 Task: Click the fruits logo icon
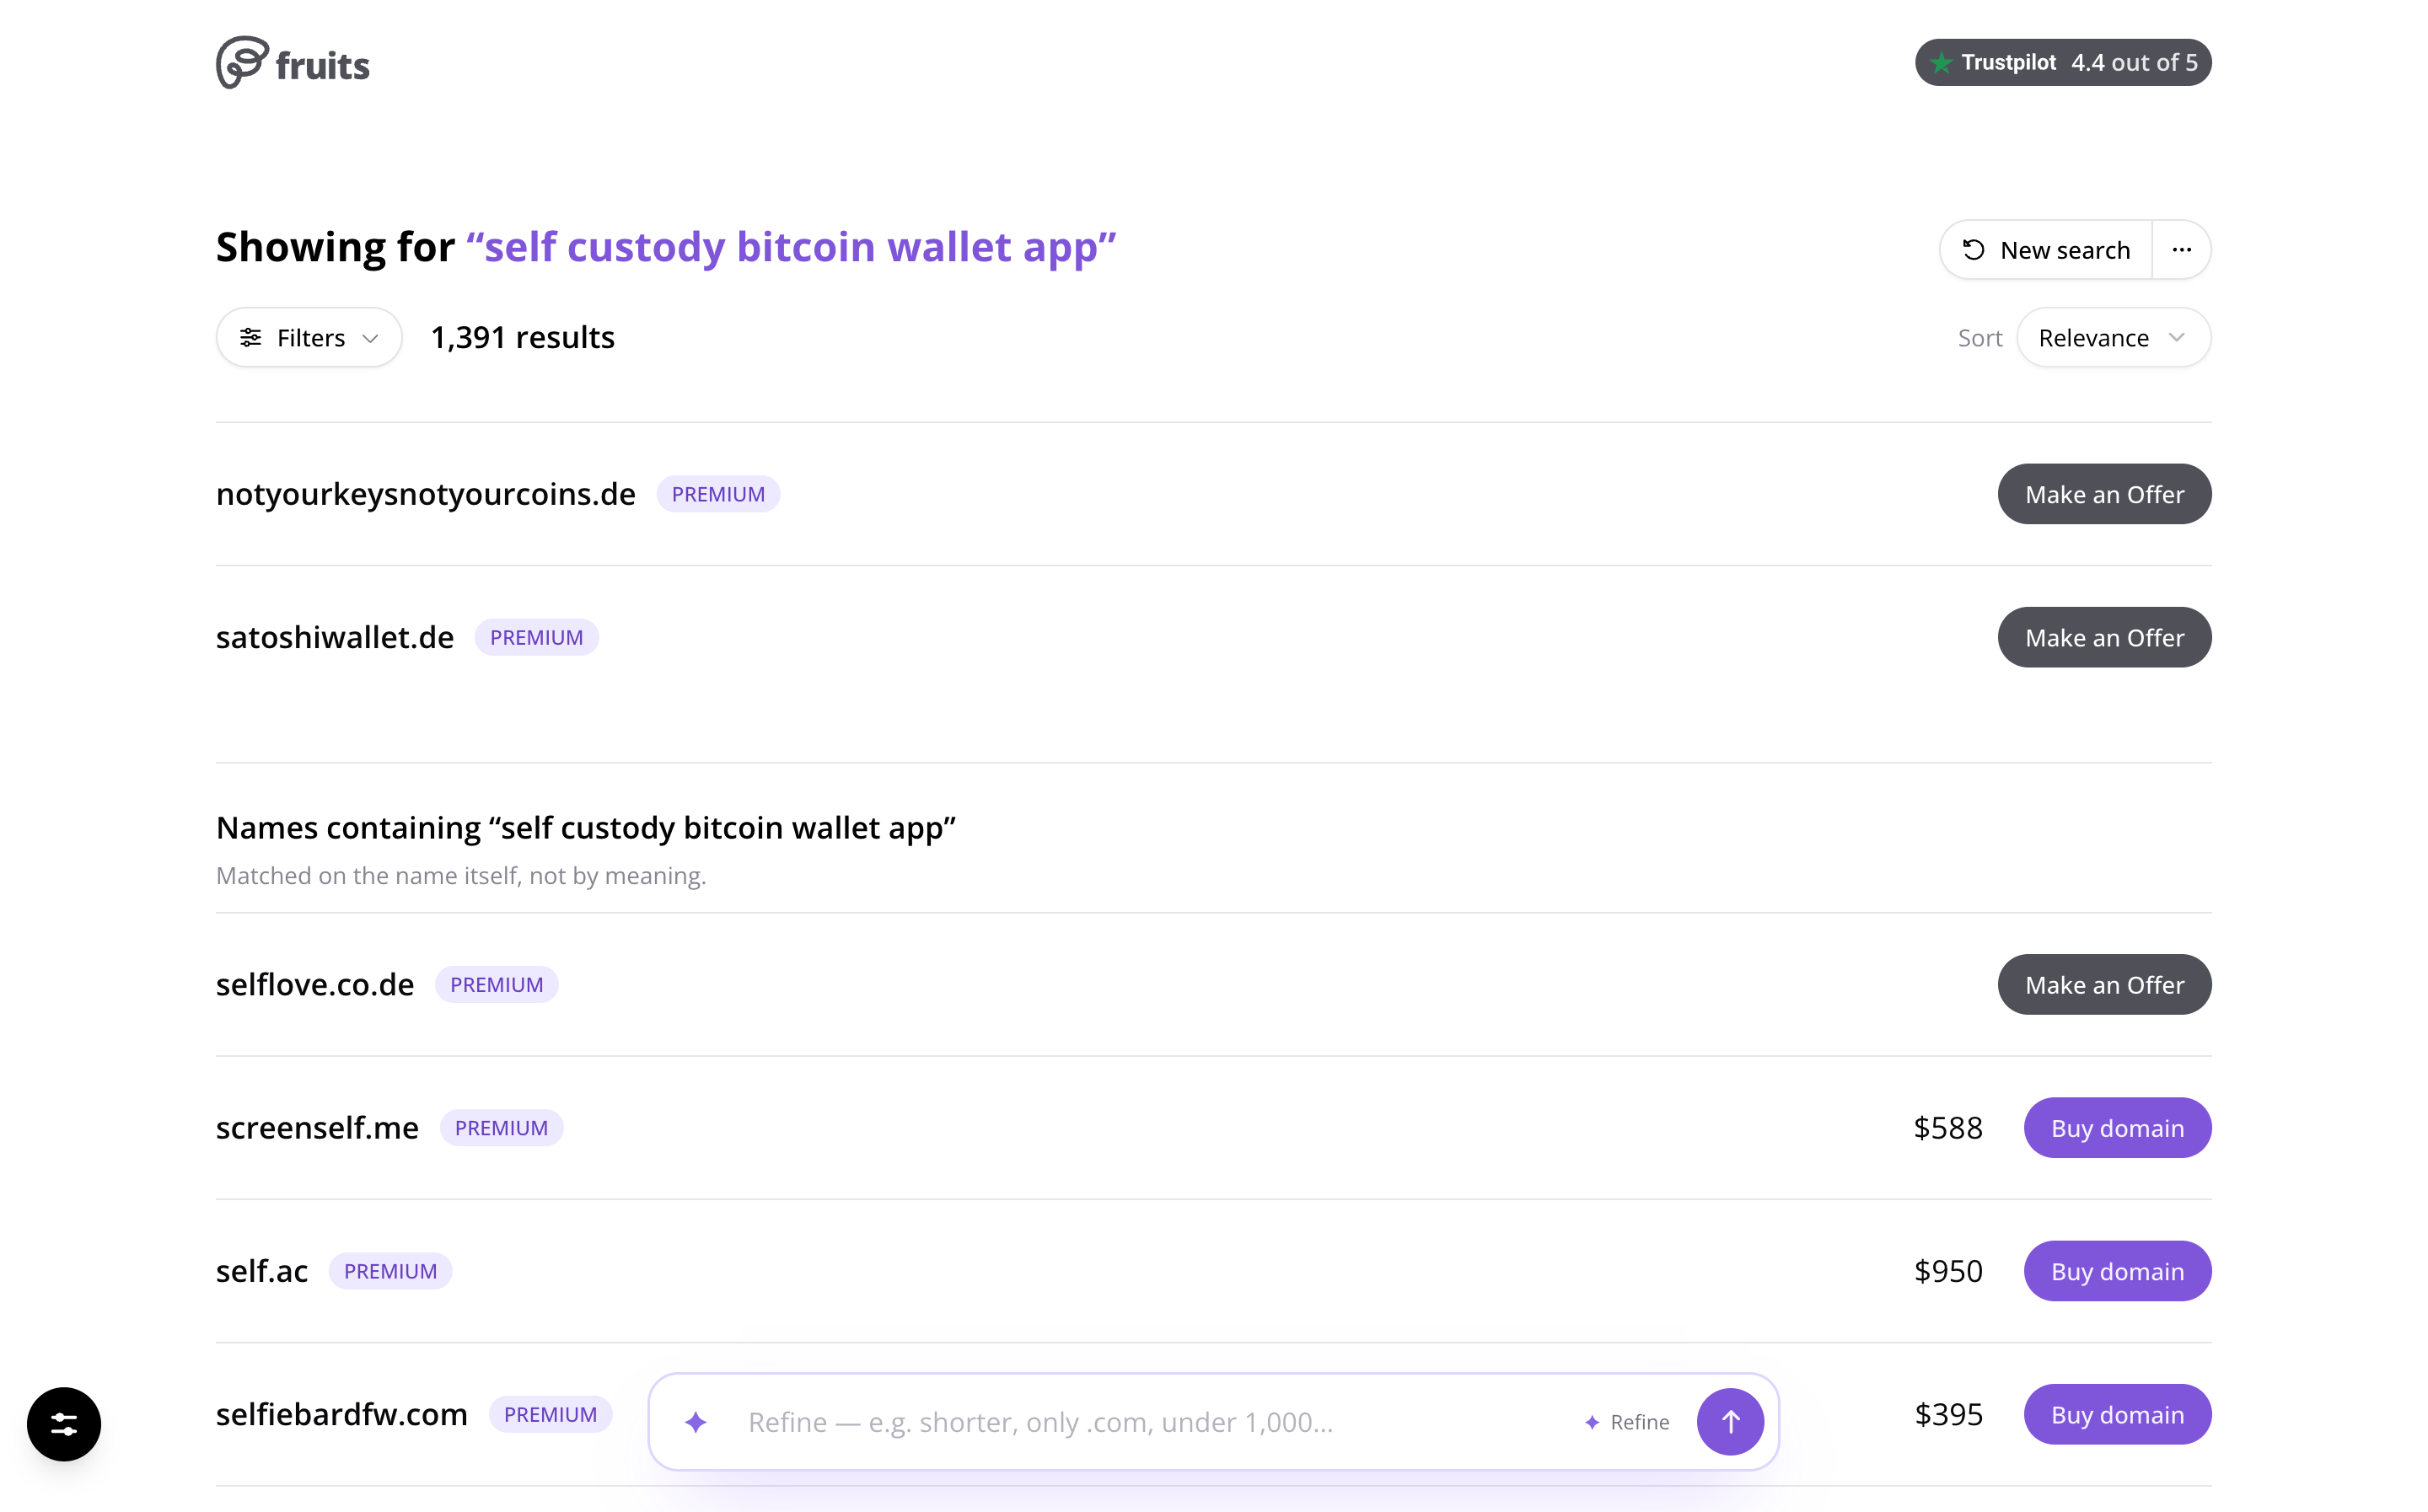click(x=242, y=63)
